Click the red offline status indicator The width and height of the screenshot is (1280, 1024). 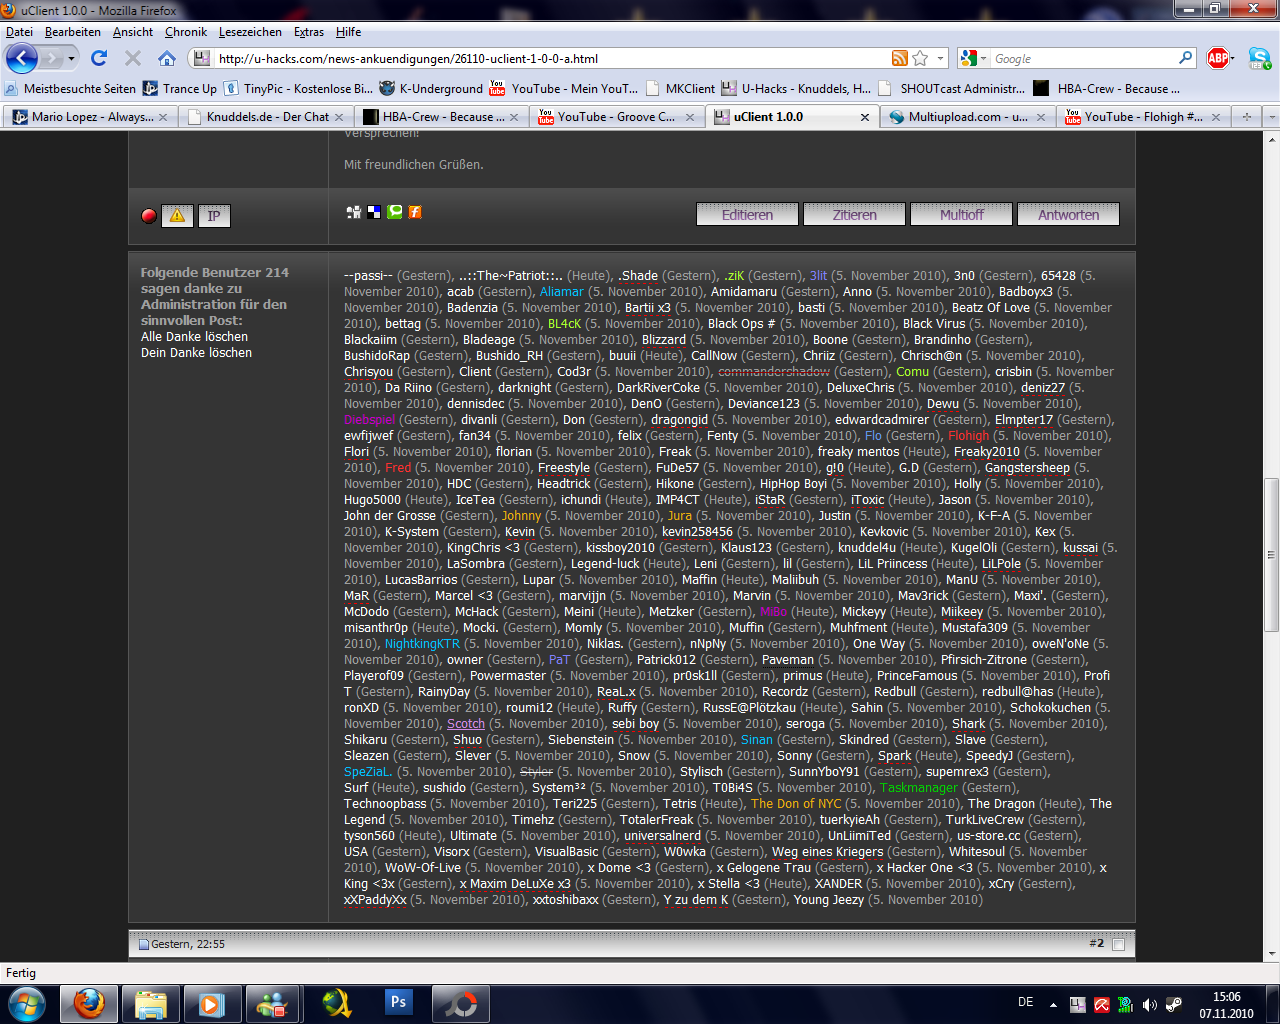tap(149, 216)
